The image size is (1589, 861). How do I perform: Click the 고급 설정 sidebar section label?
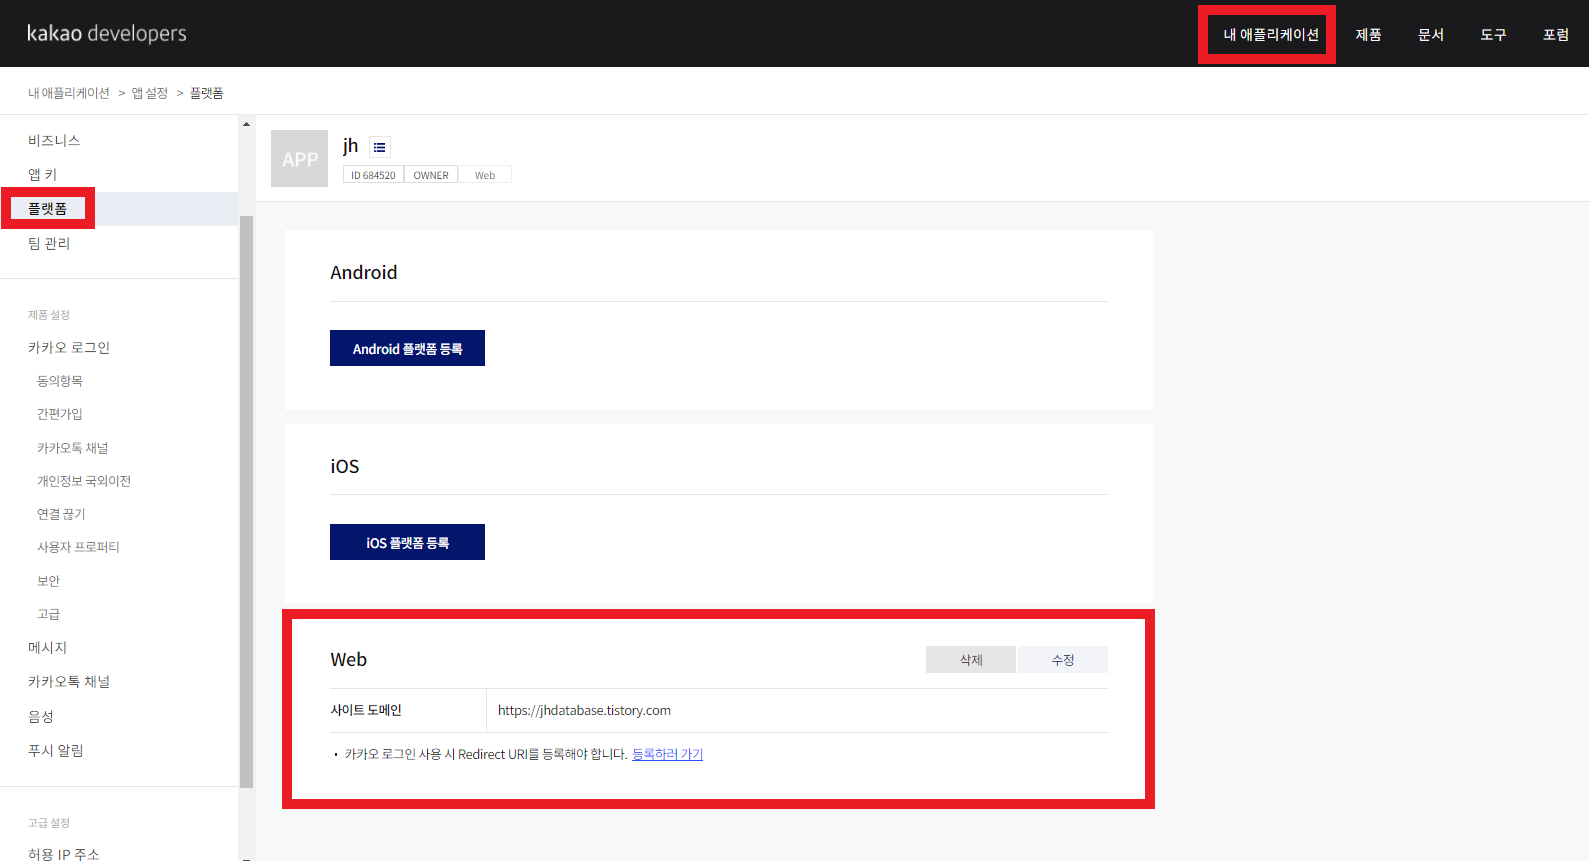(49, 823)
